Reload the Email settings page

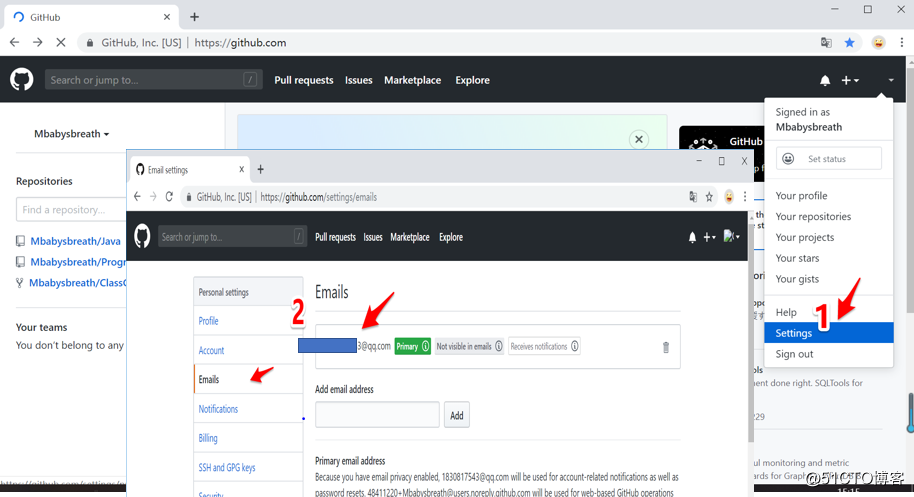click(x=169, y=197)
